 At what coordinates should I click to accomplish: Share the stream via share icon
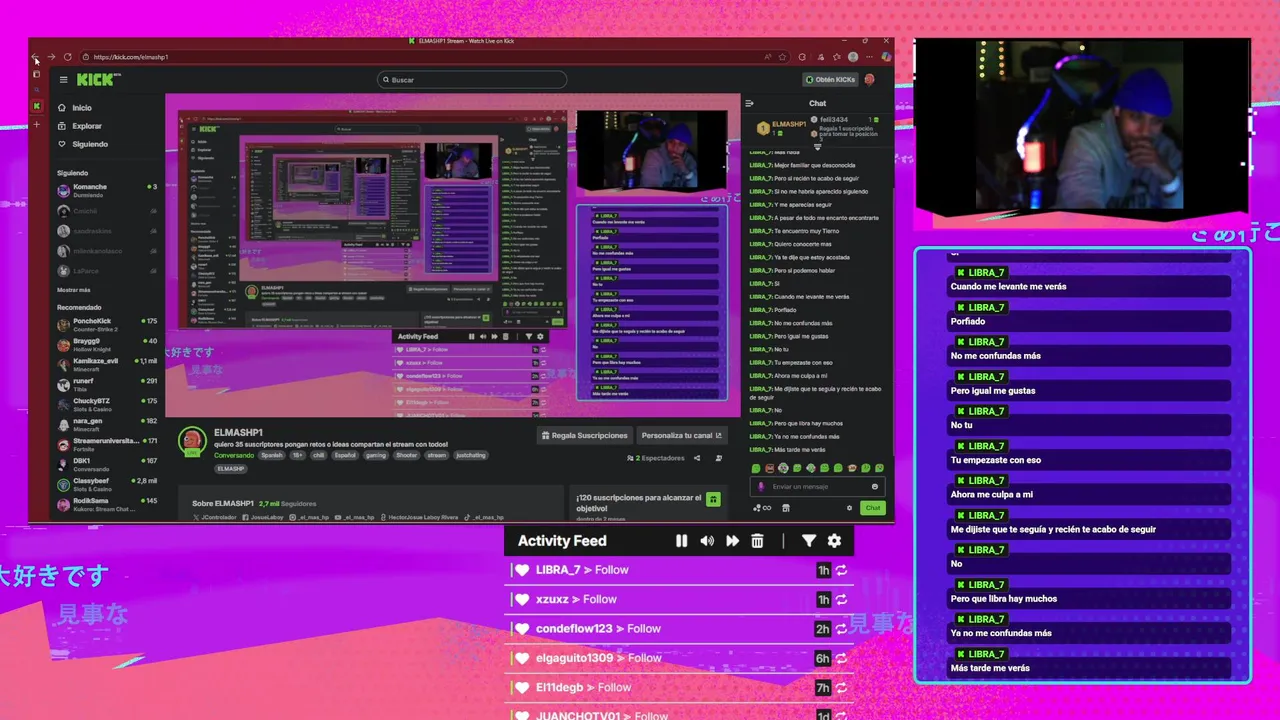(697, 458)
